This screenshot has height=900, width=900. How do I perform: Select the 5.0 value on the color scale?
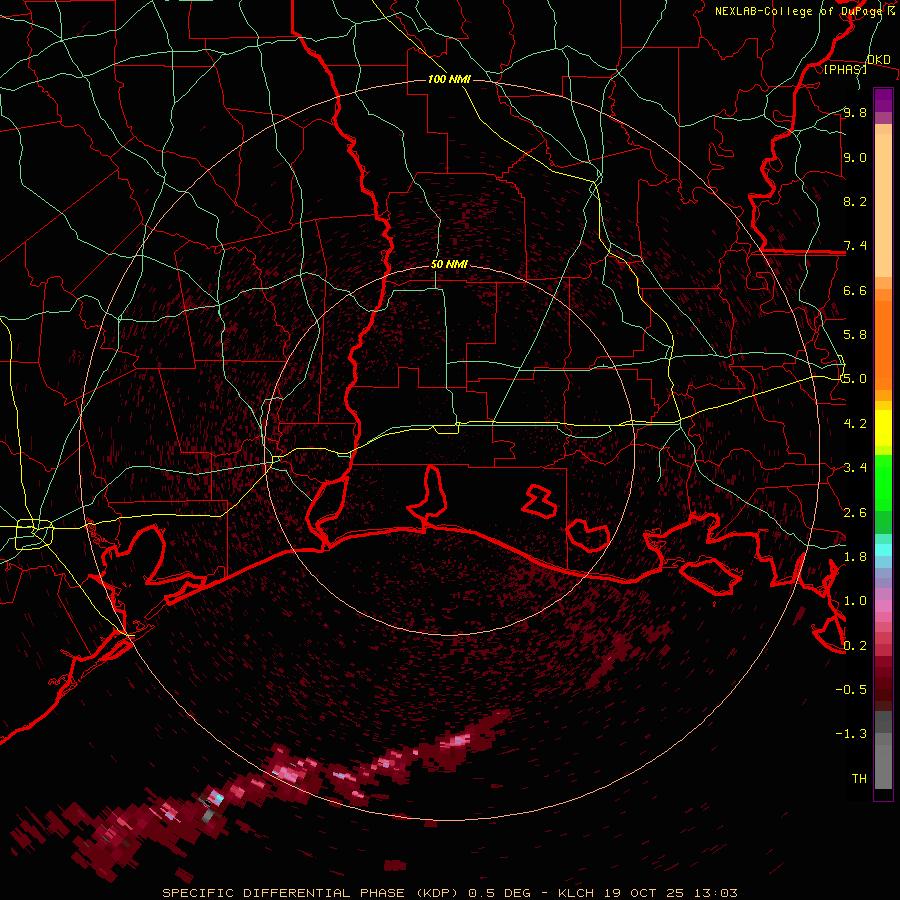click(855, 379)
